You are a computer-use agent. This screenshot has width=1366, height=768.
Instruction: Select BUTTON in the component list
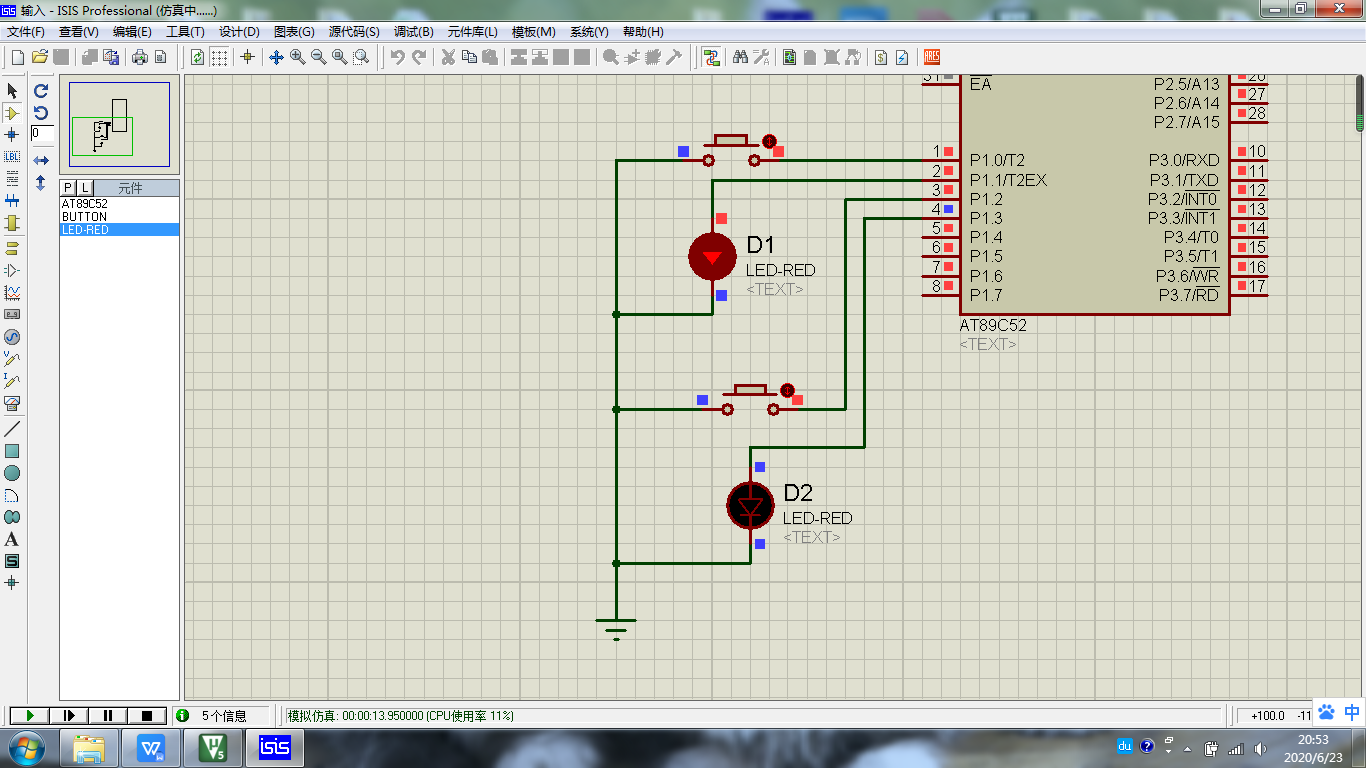tap(84, 217)
